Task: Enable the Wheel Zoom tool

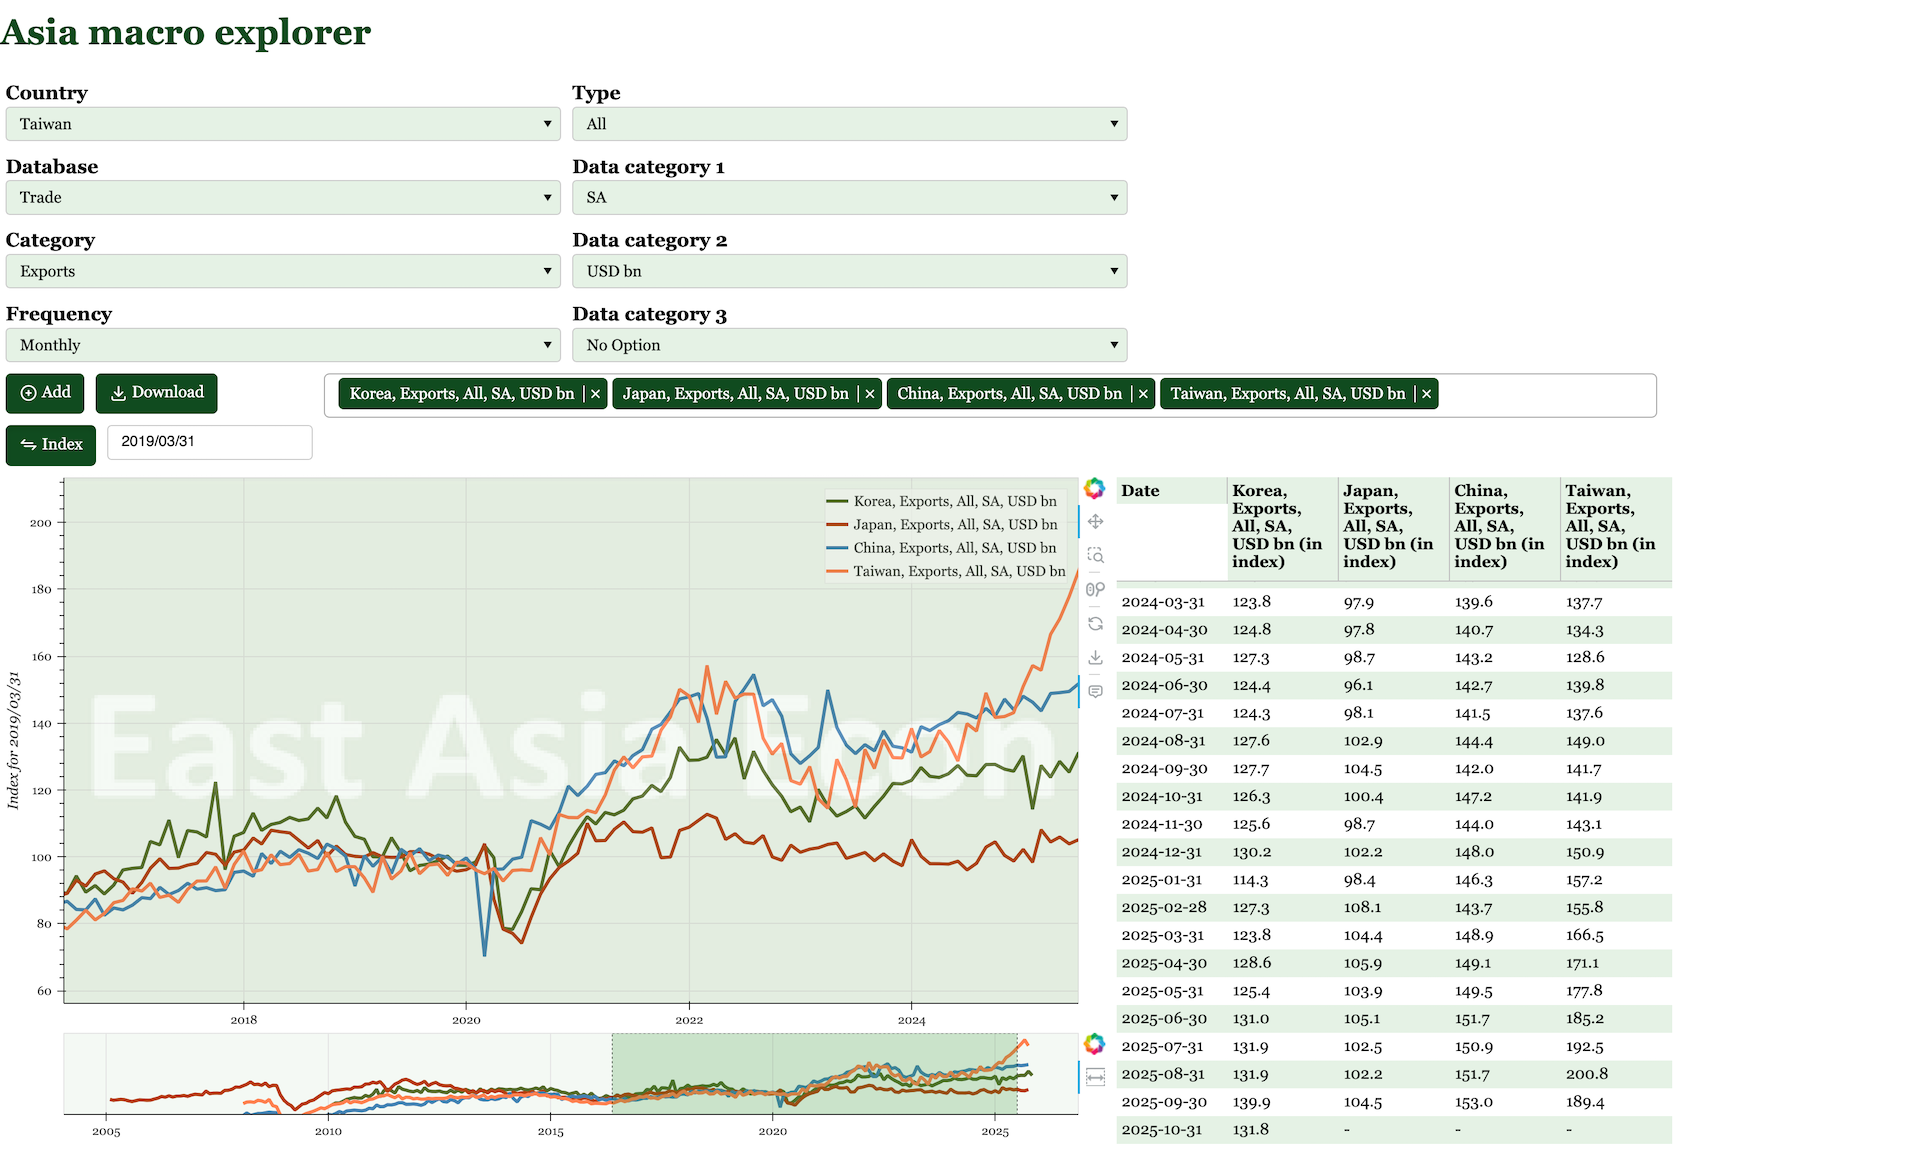Action: coord(1095,589)
